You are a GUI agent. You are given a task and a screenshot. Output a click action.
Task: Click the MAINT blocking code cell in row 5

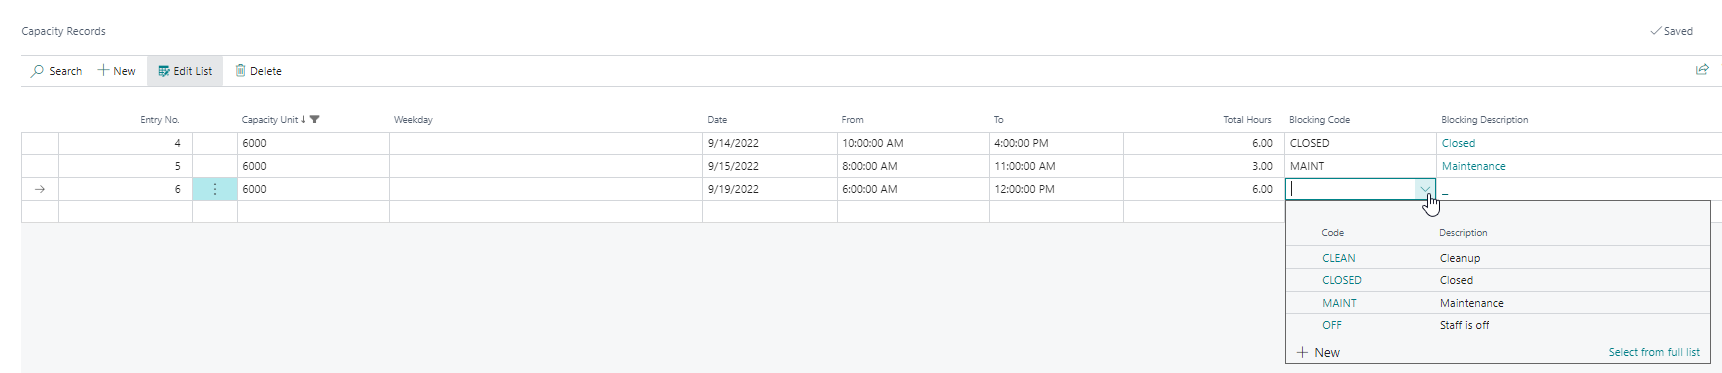pos(1361,166)
